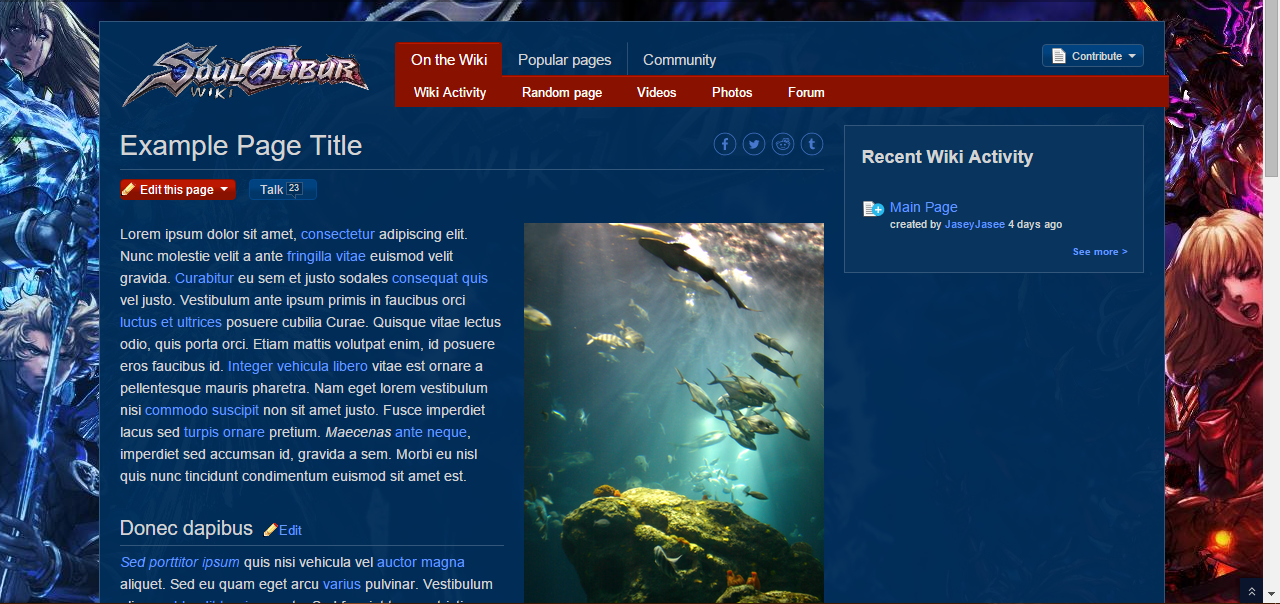This screenshot has width=1280, height=604.
Task: Select the On the Wiki tab
Action: [449, 60]
